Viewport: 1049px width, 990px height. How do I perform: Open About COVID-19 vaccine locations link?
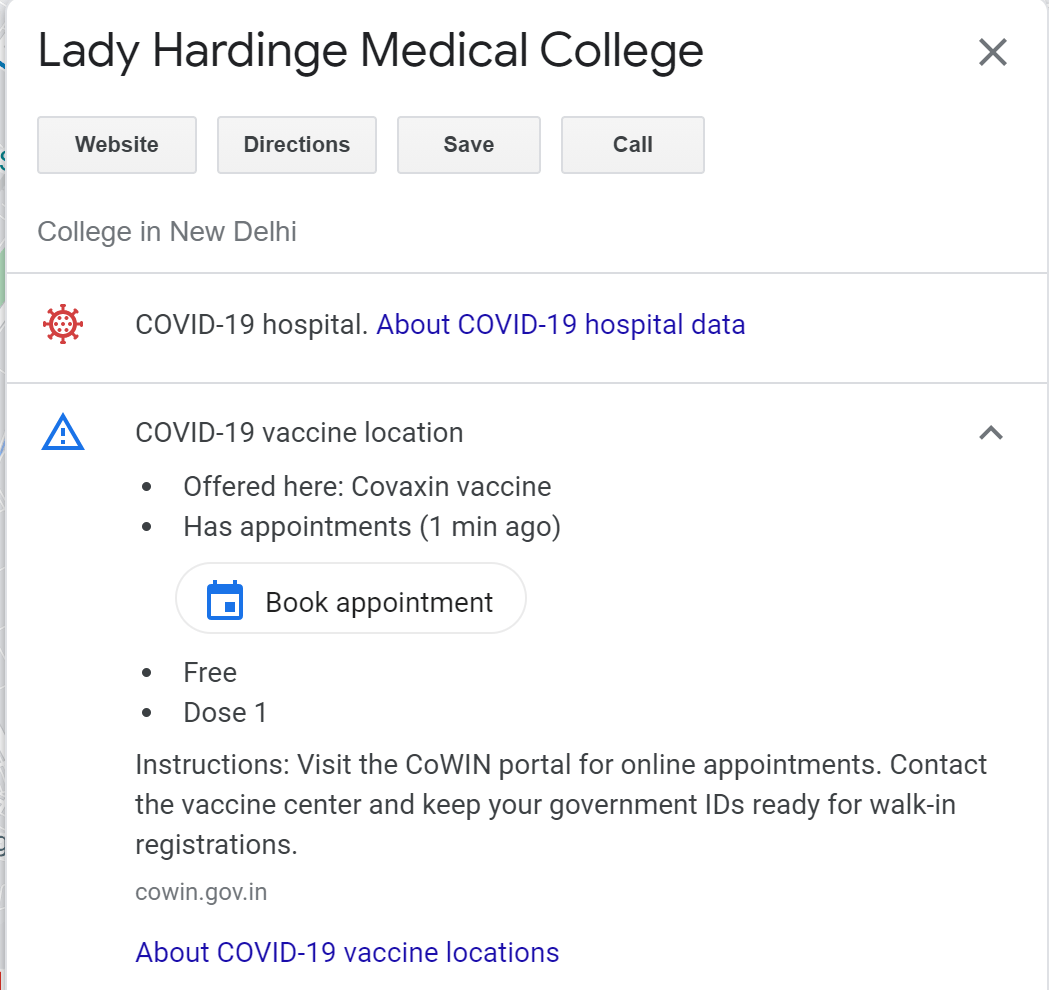(x=347, y=953)
